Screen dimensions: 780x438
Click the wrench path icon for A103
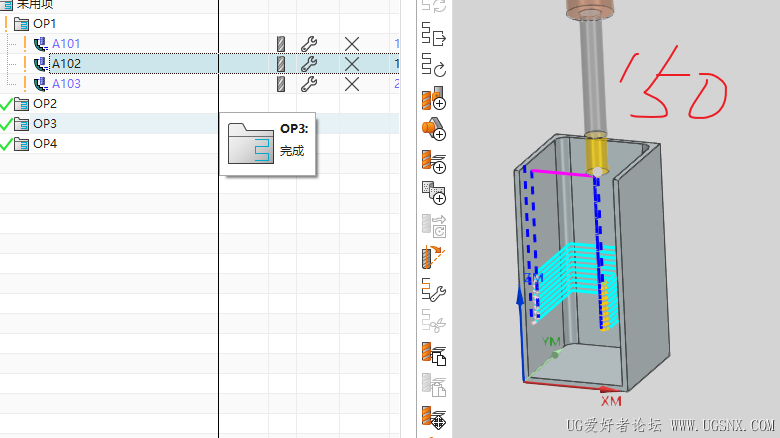pyautogui.click(x=309, y=84)
